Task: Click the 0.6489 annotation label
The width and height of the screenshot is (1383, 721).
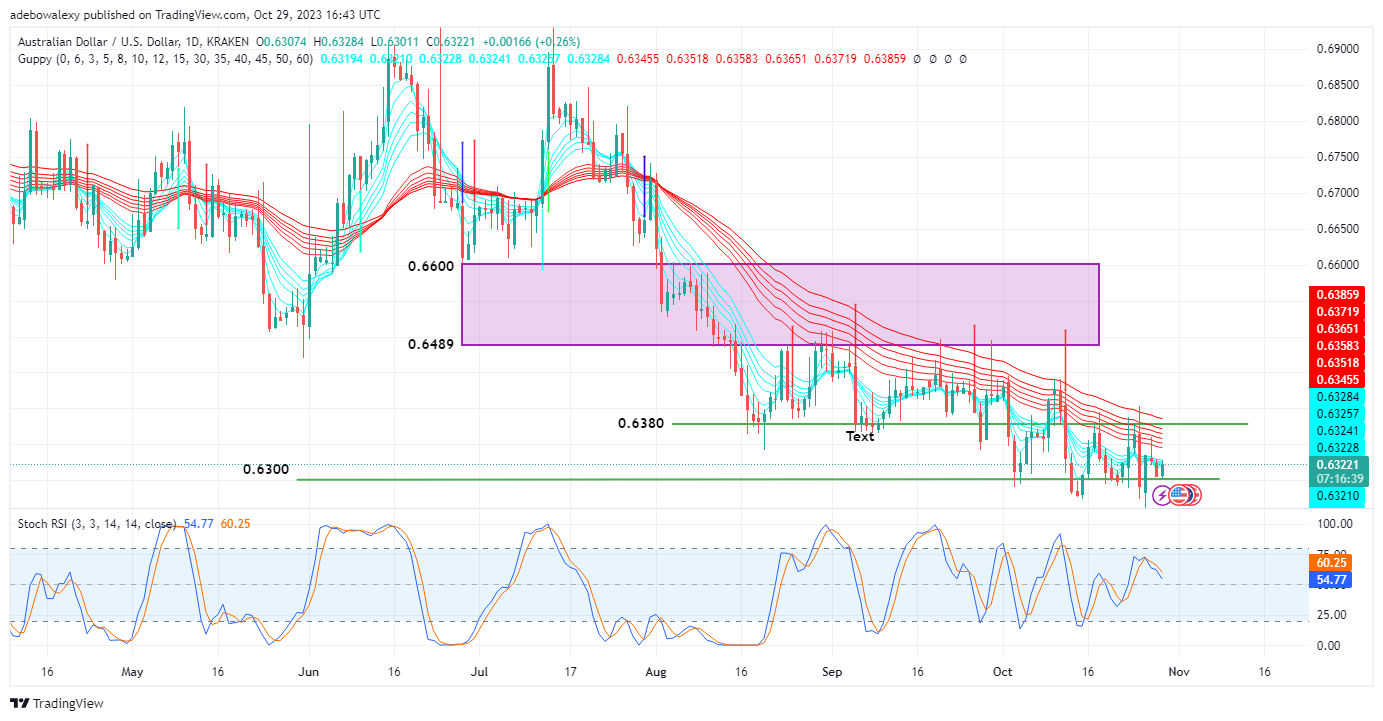Action: [x=431, y=344]
